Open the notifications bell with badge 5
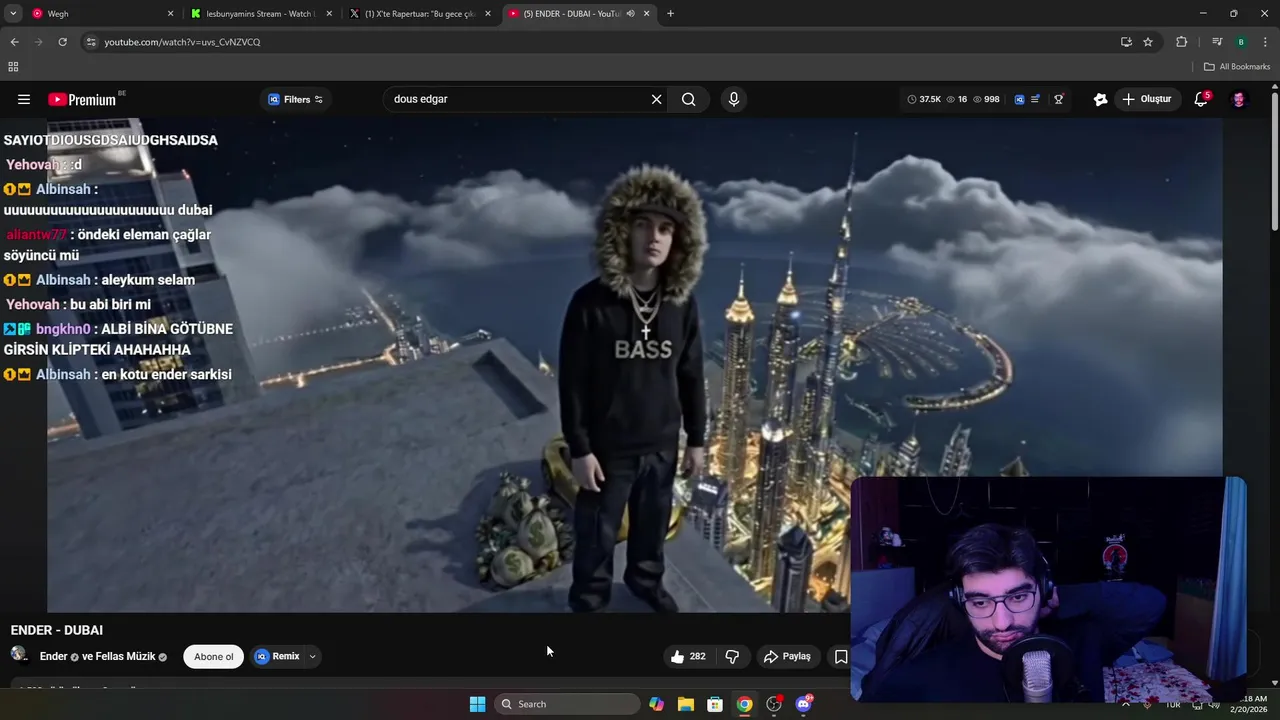The image size is (1280, 720). 1201,99
